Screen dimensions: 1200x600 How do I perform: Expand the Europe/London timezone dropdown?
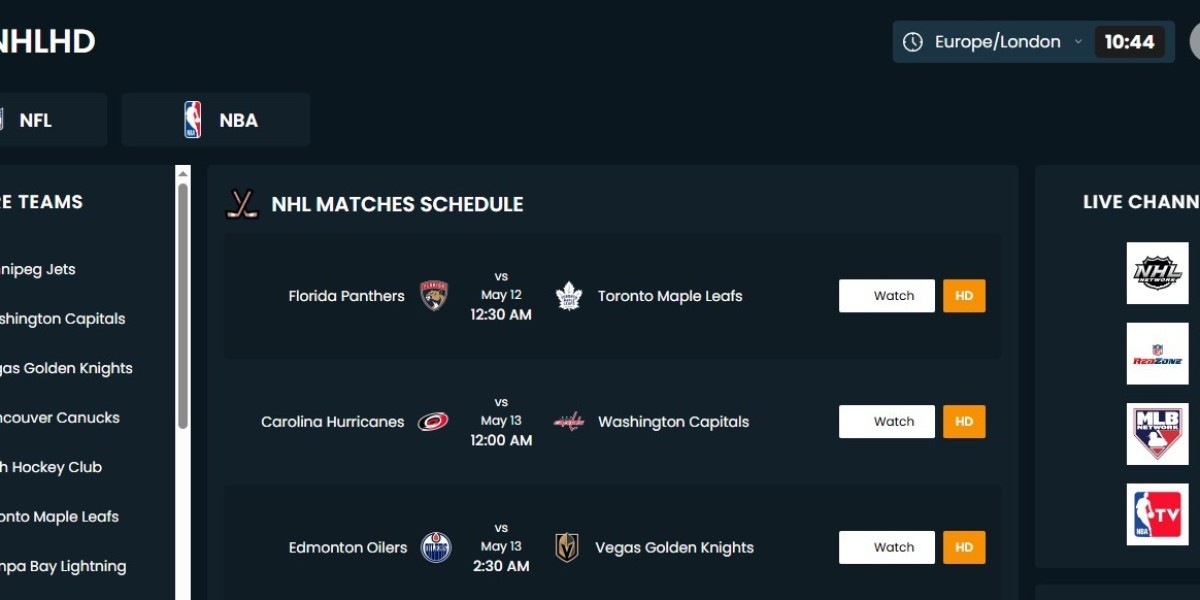1010,42
